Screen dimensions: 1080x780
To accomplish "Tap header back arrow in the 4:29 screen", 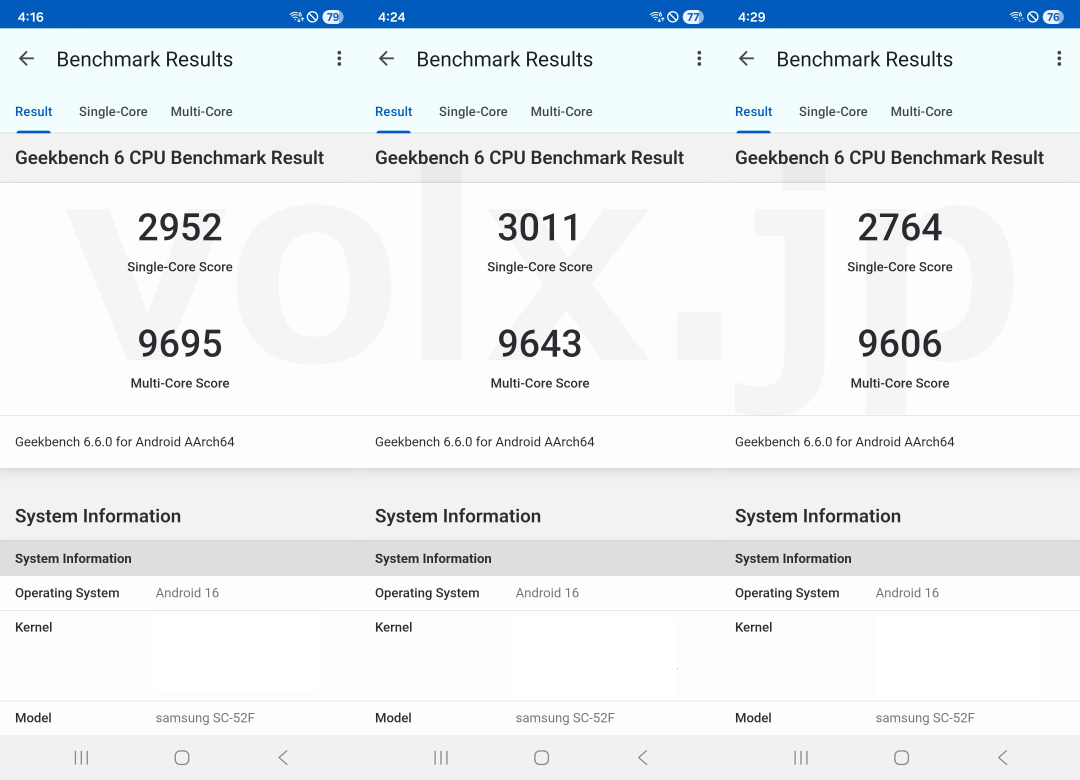I will 747,59.
